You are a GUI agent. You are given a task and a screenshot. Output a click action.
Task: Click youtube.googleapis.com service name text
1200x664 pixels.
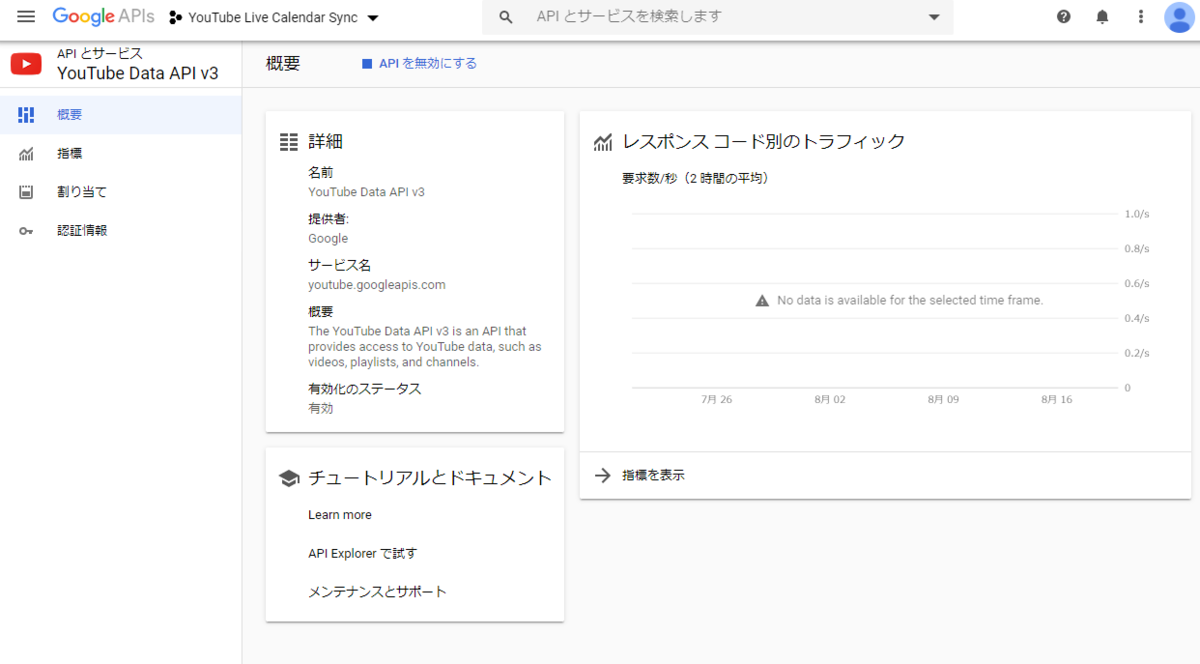click(377, 285)
